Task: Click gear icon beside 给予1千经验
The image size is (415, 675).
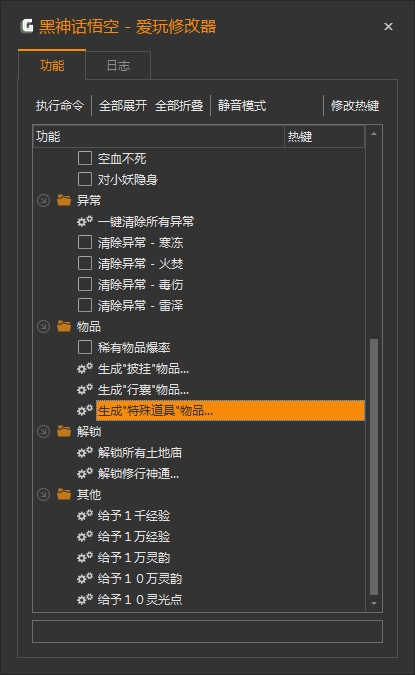Action: tap(85, 515)
